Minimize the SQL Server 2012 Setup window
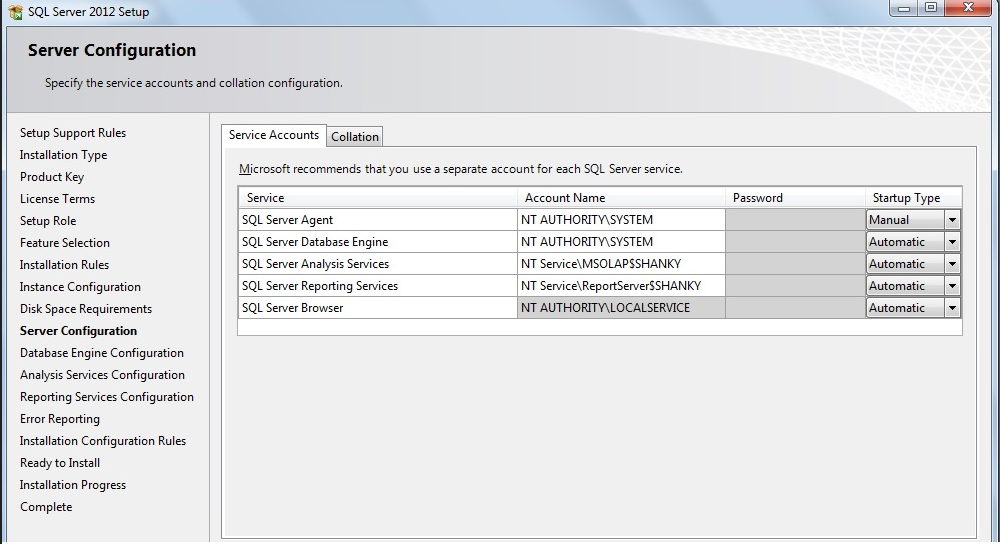 point(904,8)
